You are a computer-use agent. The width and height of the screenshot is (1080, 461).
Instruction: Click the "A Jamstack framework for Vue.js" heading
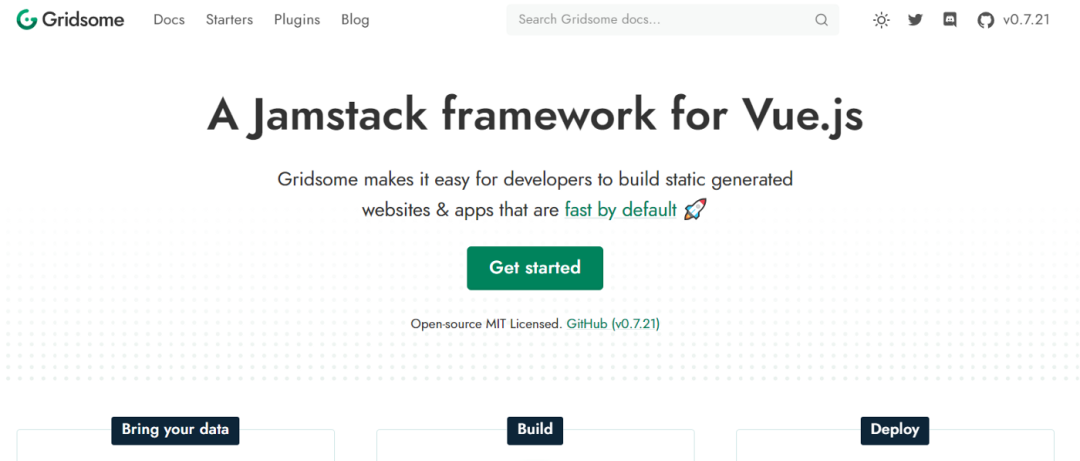click(535, 116)
